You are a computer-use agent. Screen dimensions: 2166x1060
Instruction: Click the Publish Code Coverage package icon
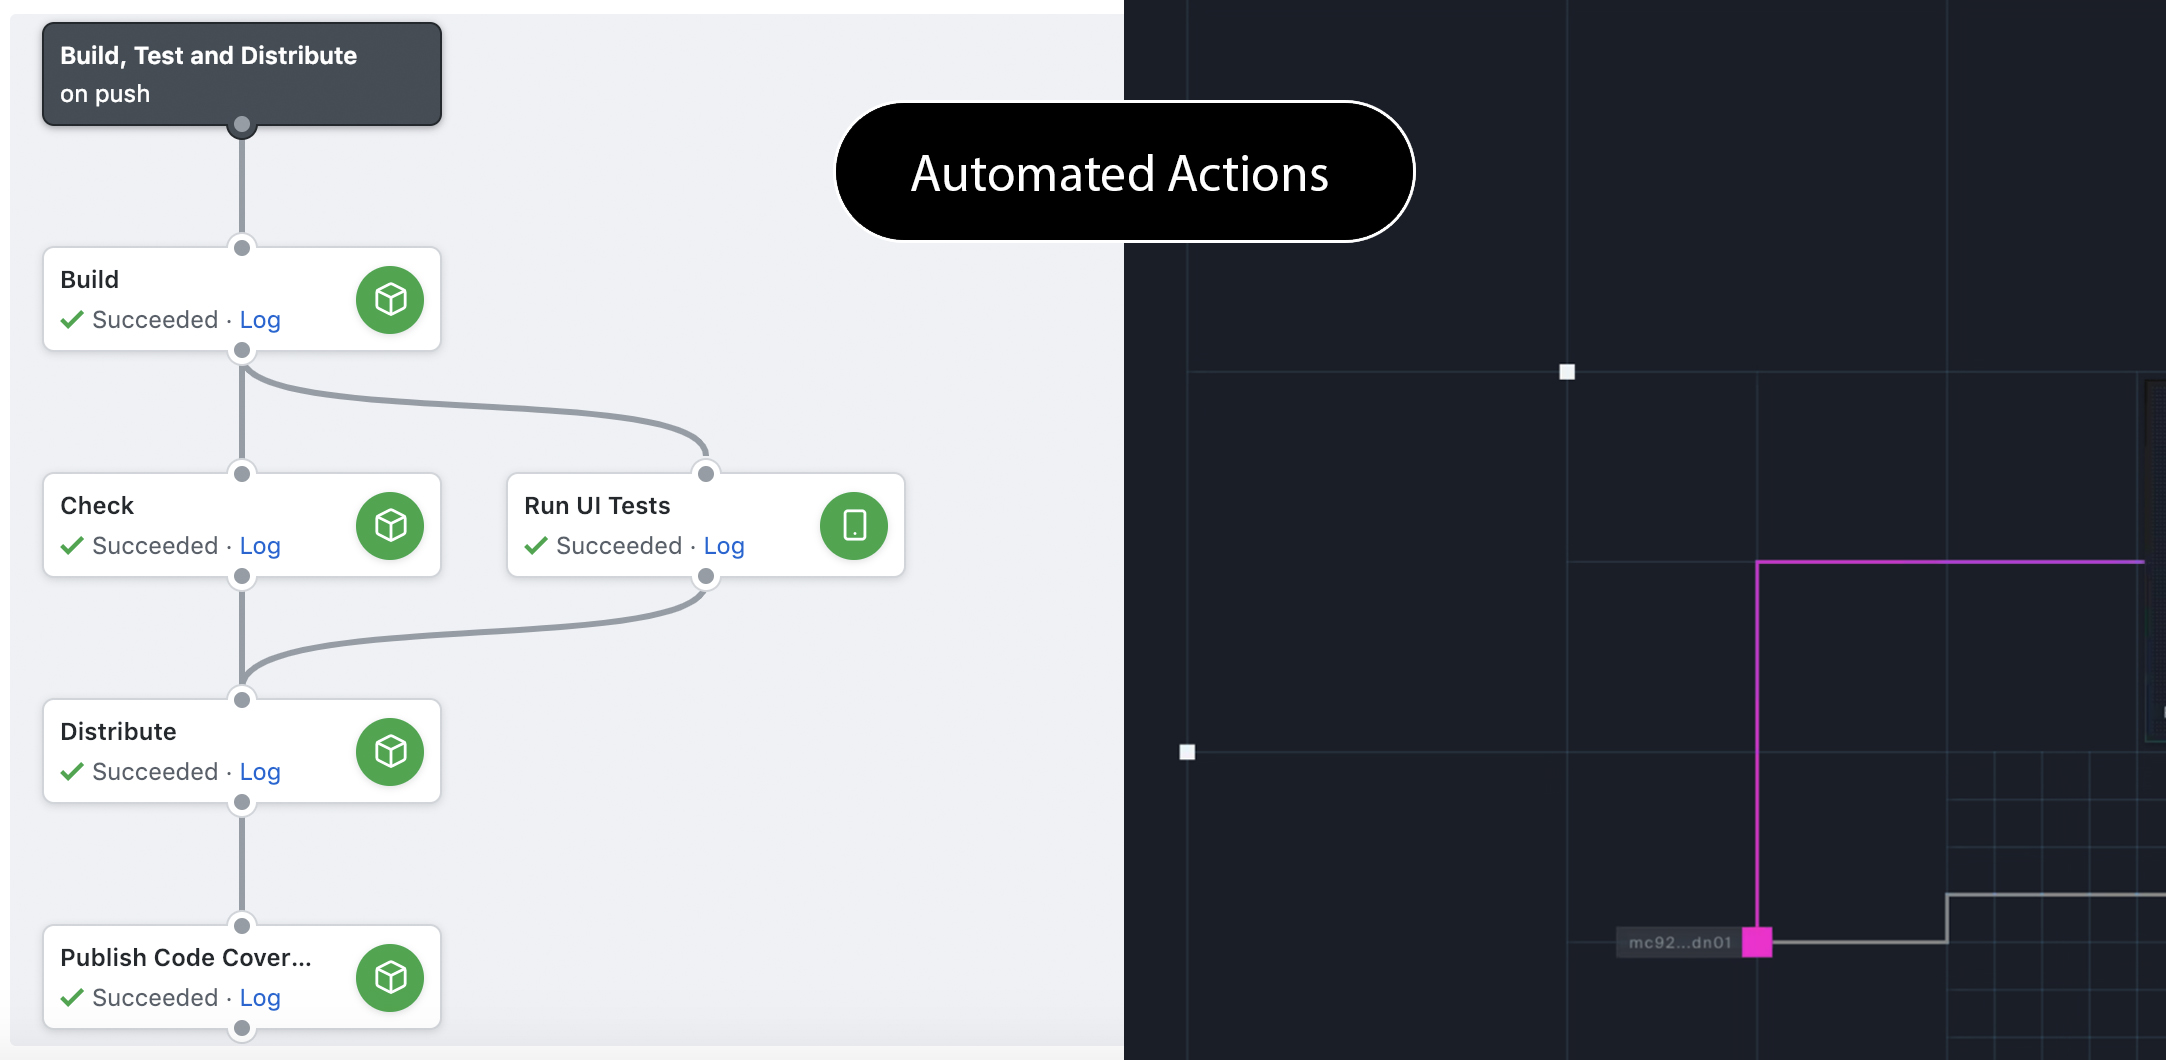(390, 978)
